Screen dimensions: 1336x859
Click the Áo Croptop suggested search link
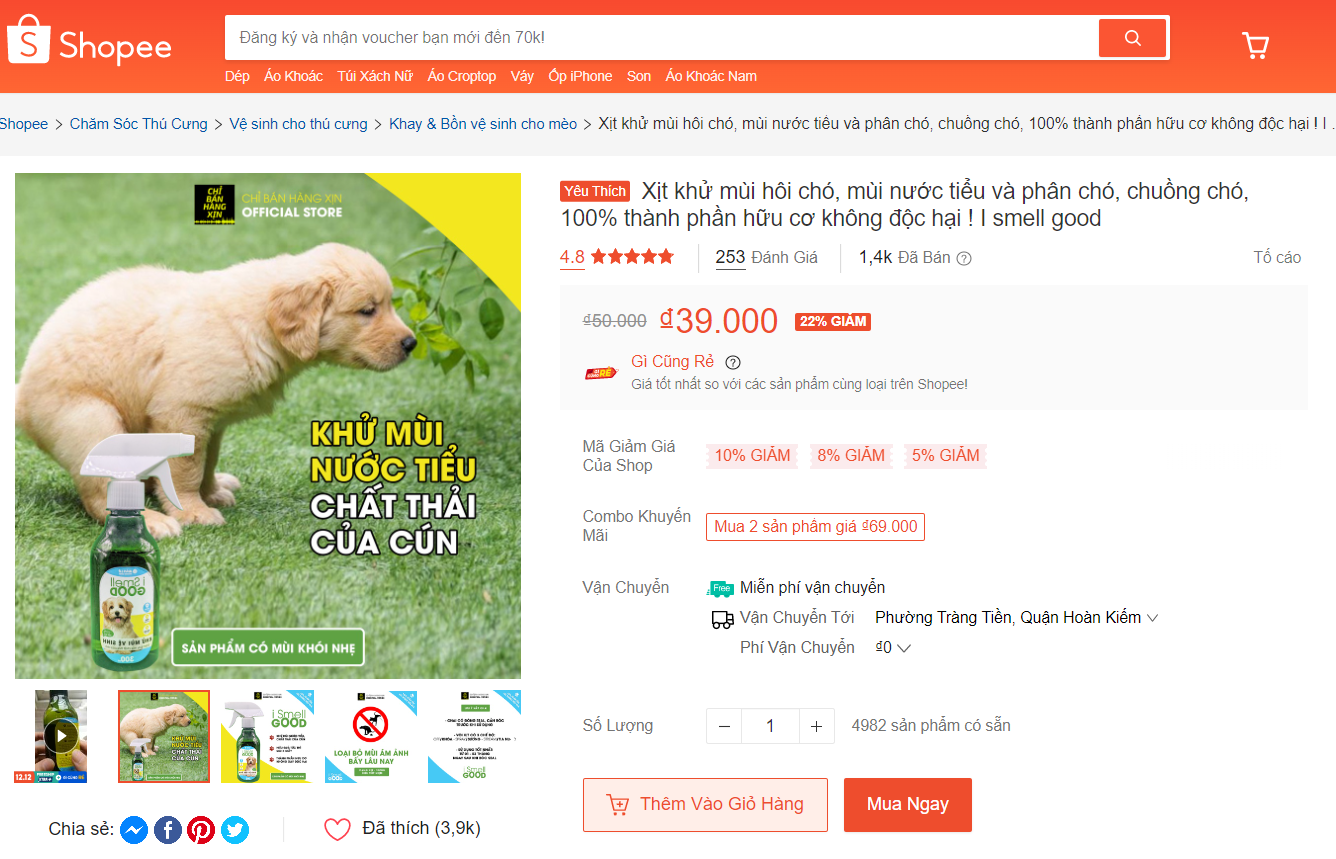click(x=462, y=76)
